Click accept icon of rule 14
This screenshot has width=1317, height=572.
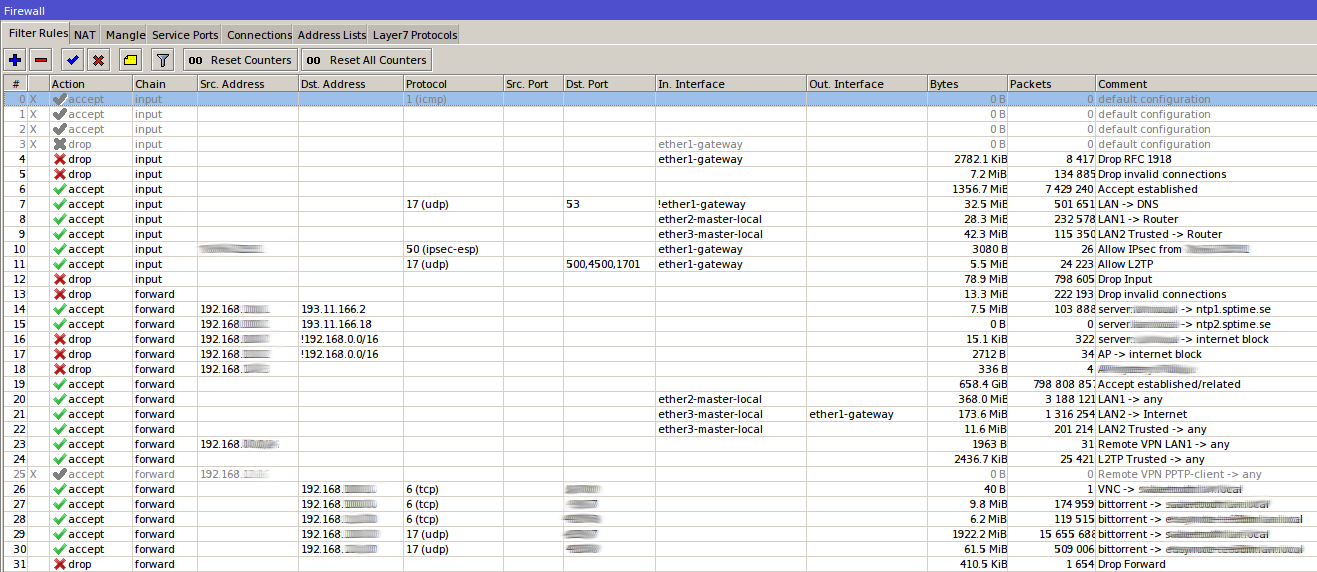(60, 309)
